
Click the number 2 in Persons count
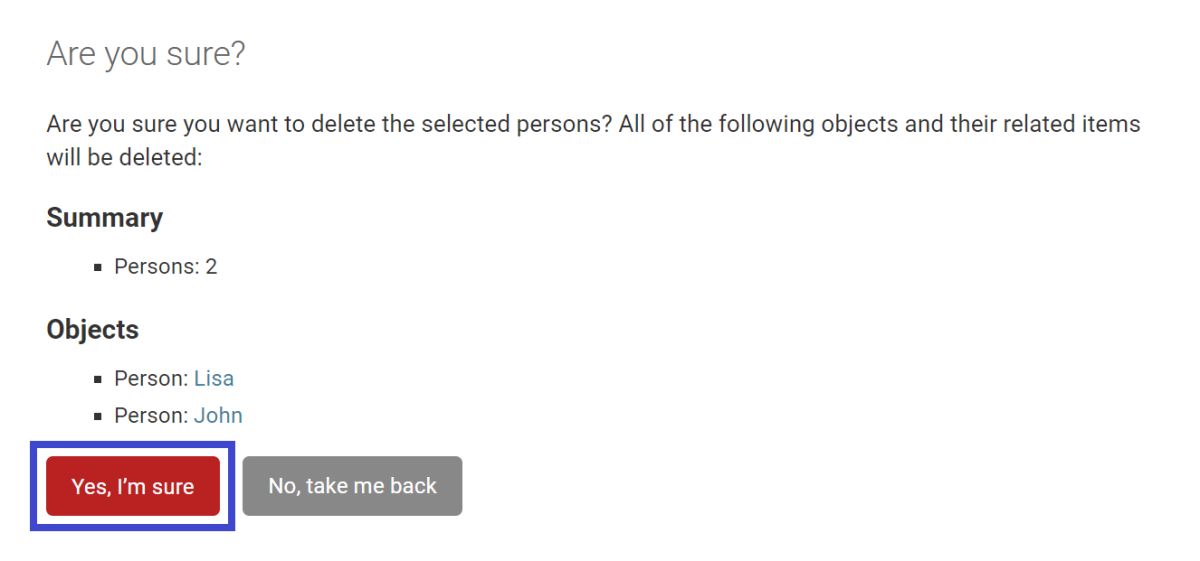(211, 267)
